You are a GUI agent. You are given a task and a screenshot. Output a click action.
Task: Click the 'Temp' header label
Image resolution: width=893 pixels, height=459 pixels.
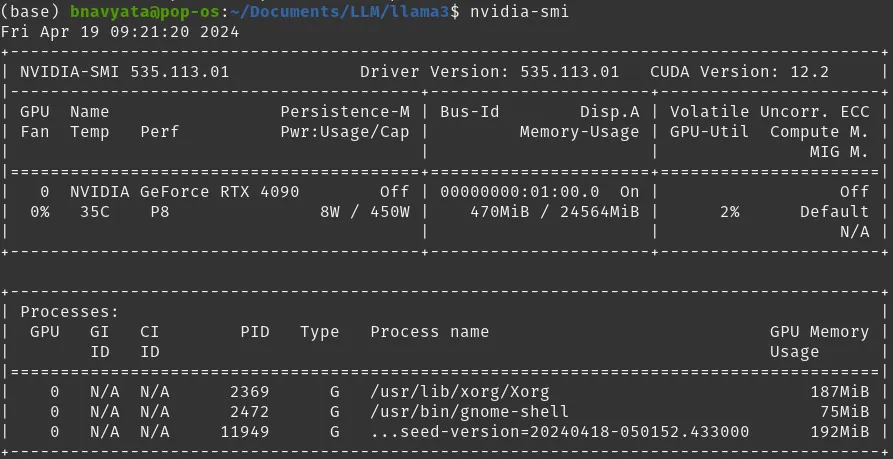(x=89, y=132)
